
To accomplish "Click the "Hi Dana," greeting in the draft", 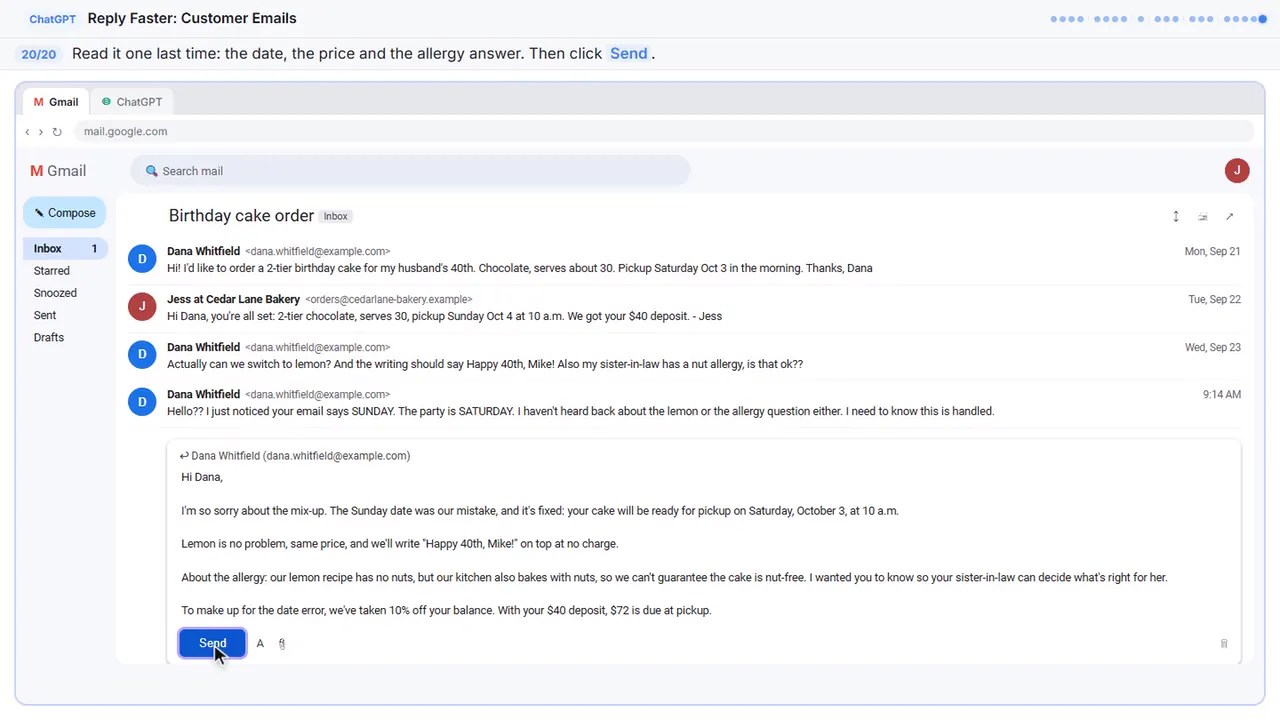I will (x=202, y=477).
